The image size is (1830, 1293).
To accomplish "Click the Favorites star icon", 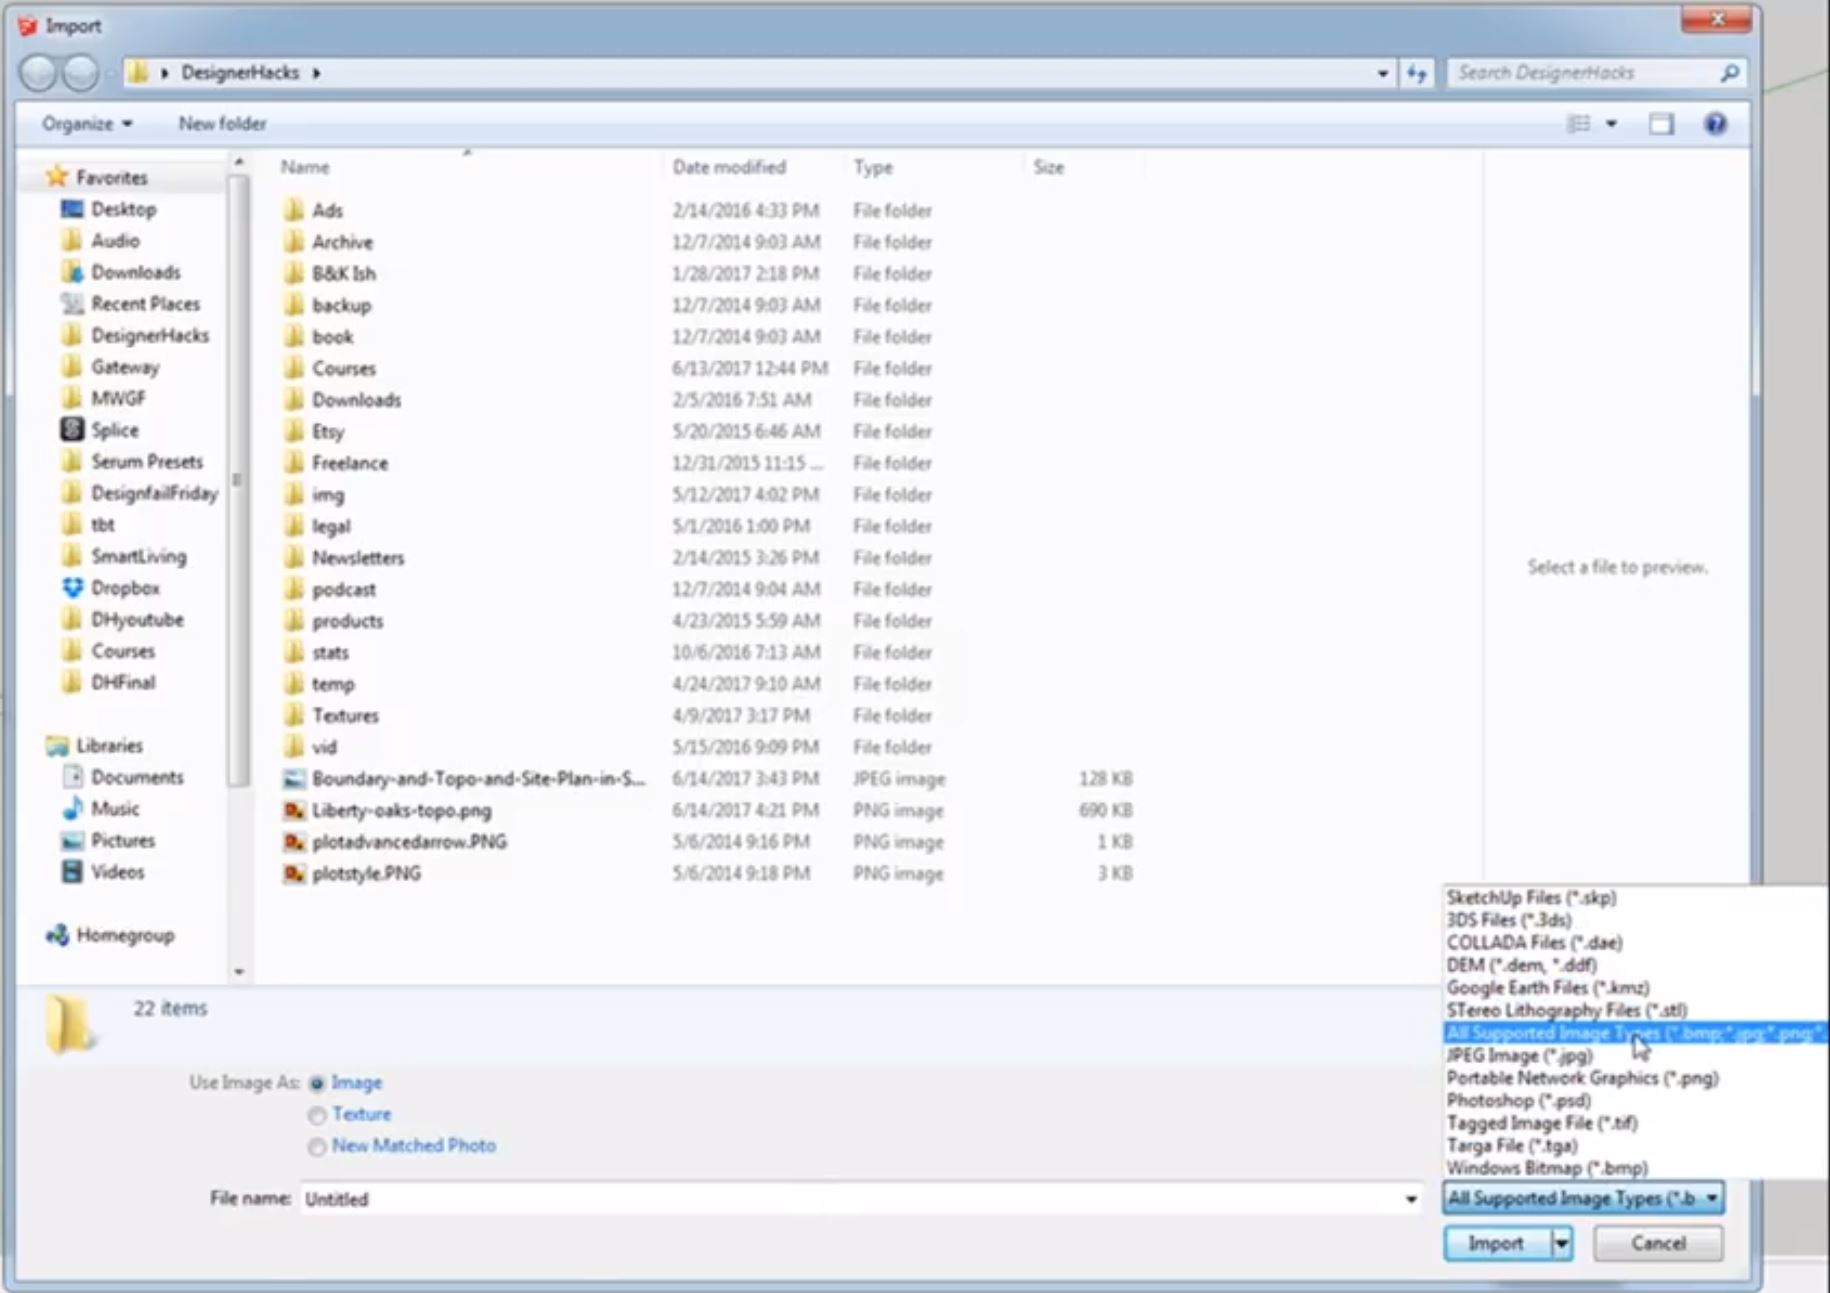I will pyautogui.click(x=57, y=177).
